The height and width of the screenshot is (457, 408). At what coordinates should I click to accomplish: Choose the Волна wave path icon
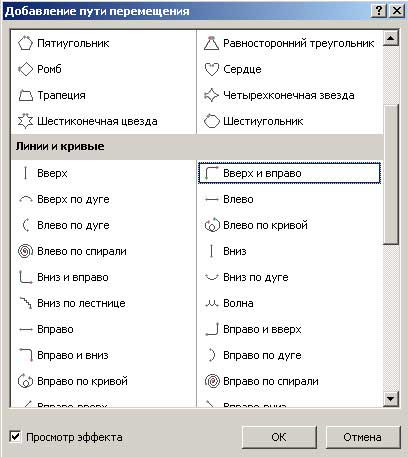[x=211, y=303]
